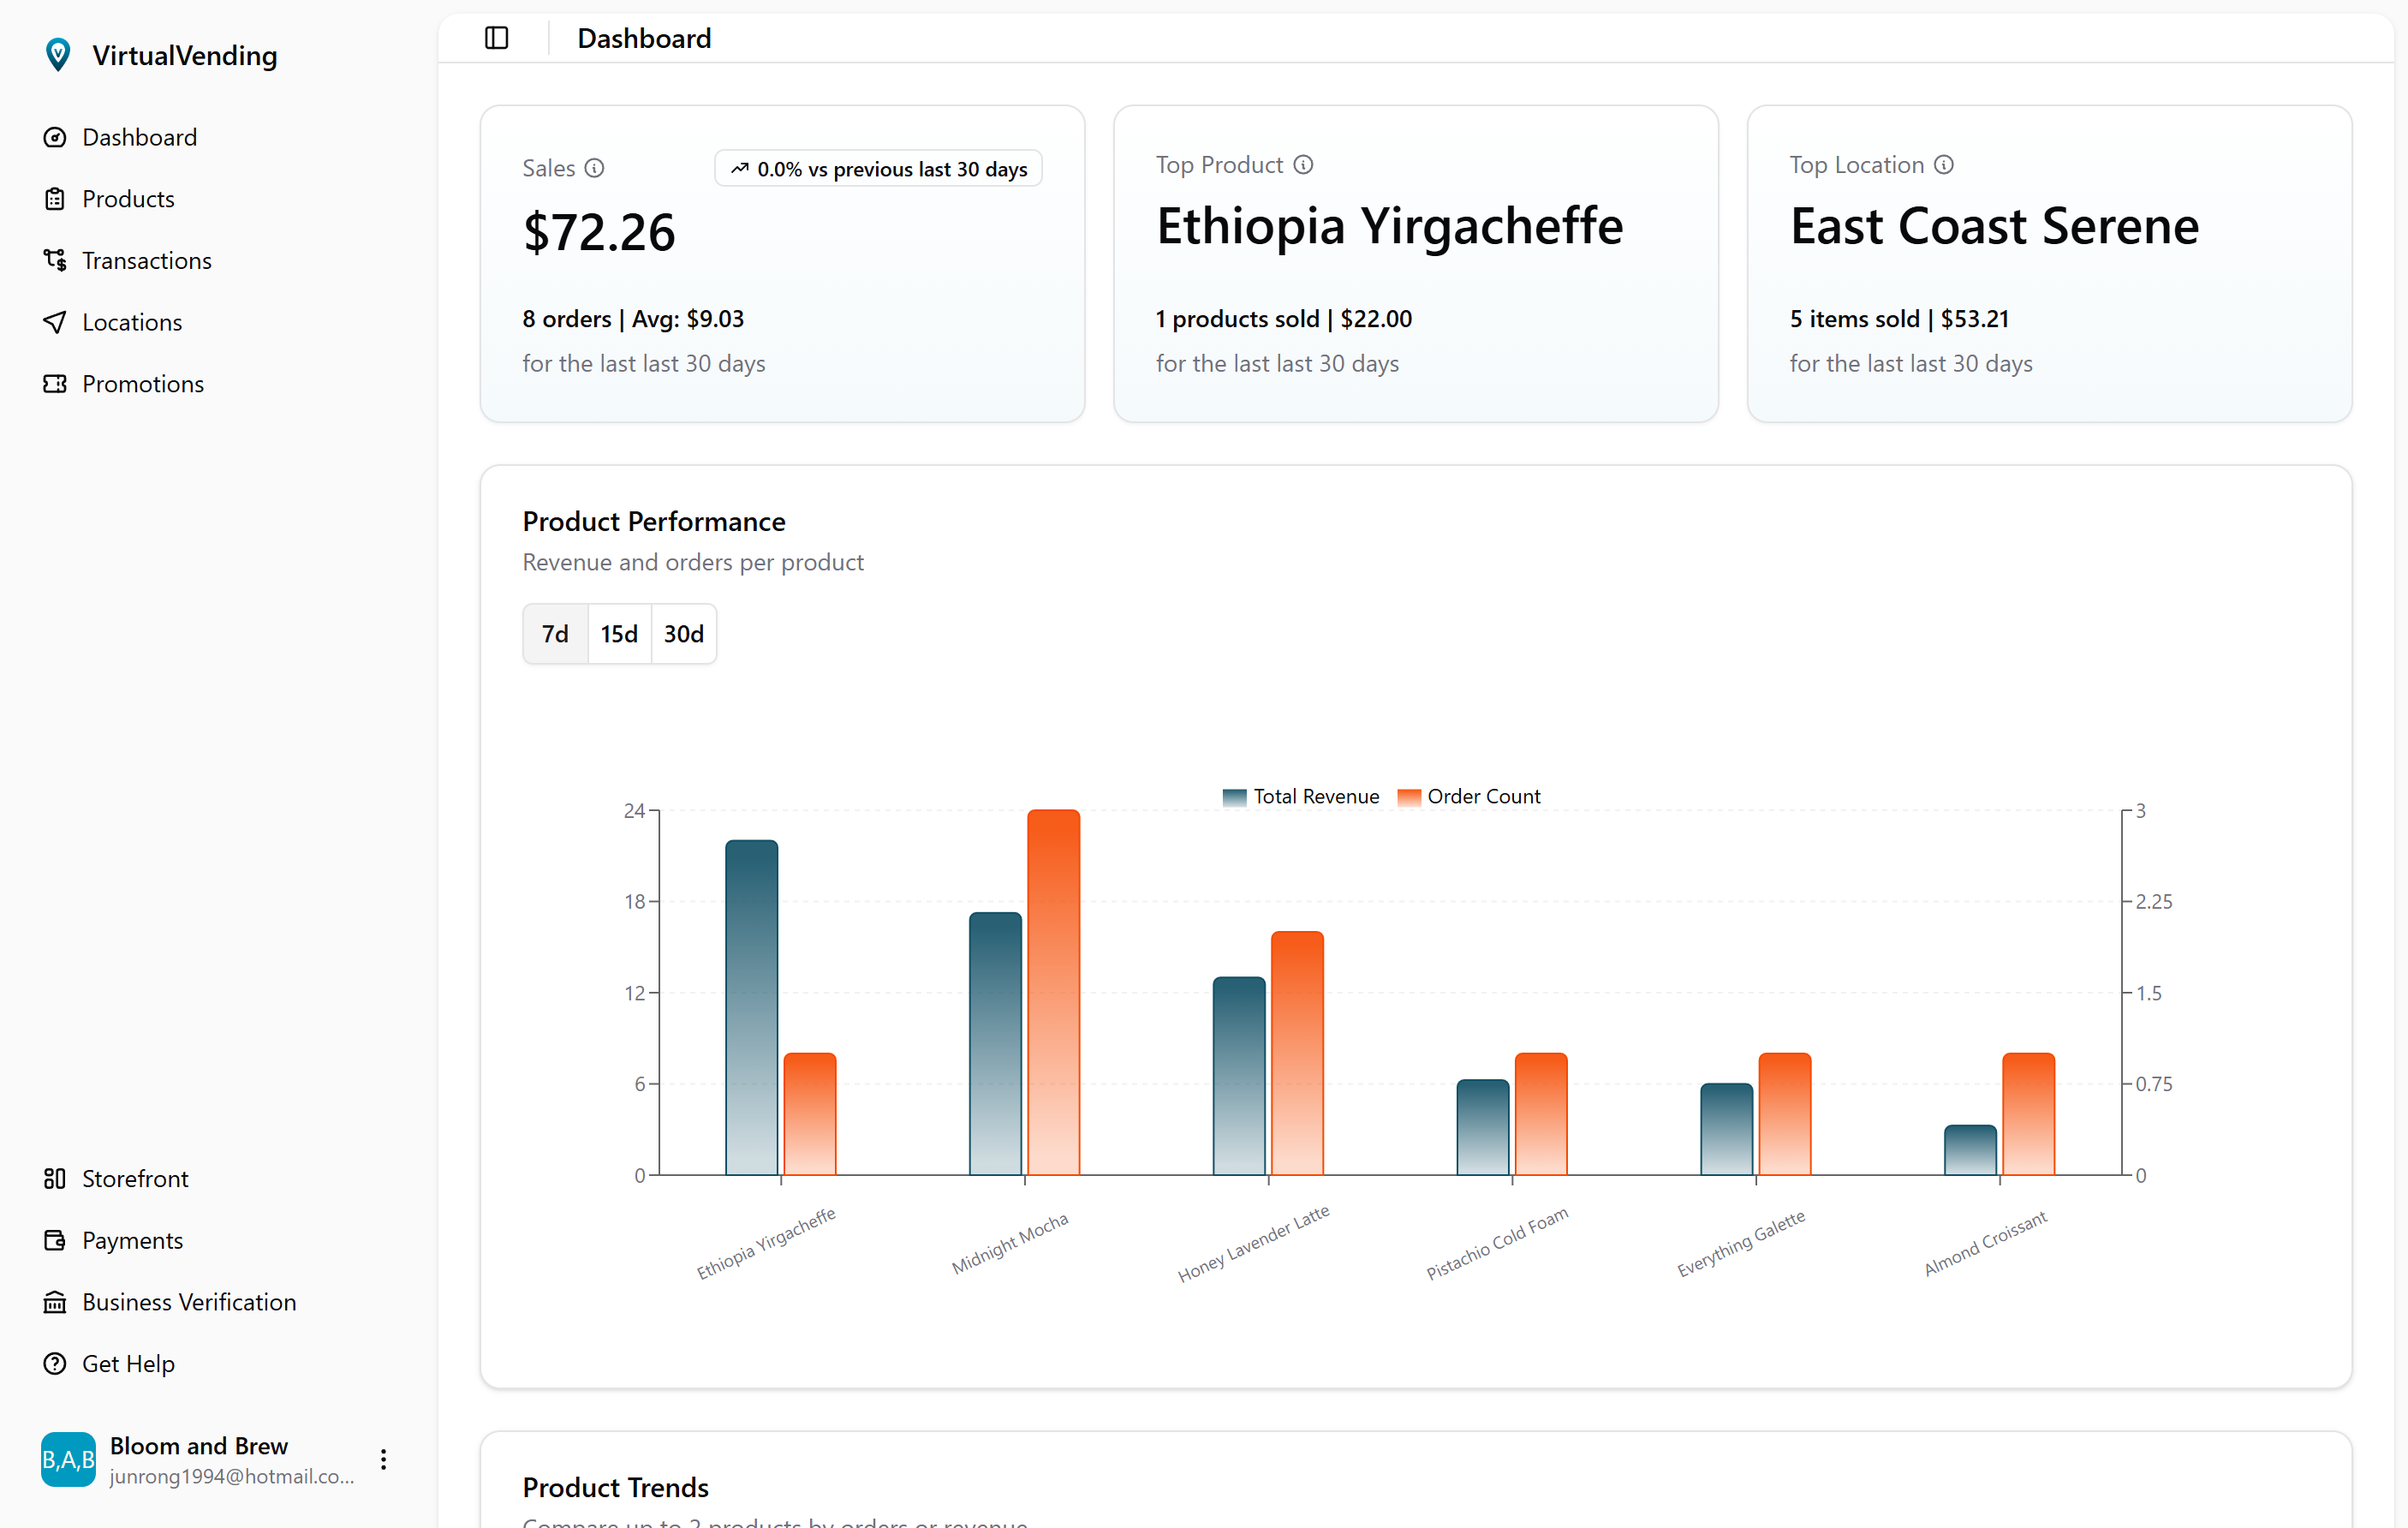This screenshot has width=2408, height=1528.
Task: Open the Dashboard navigation link
Action: (x=138, y=137)
